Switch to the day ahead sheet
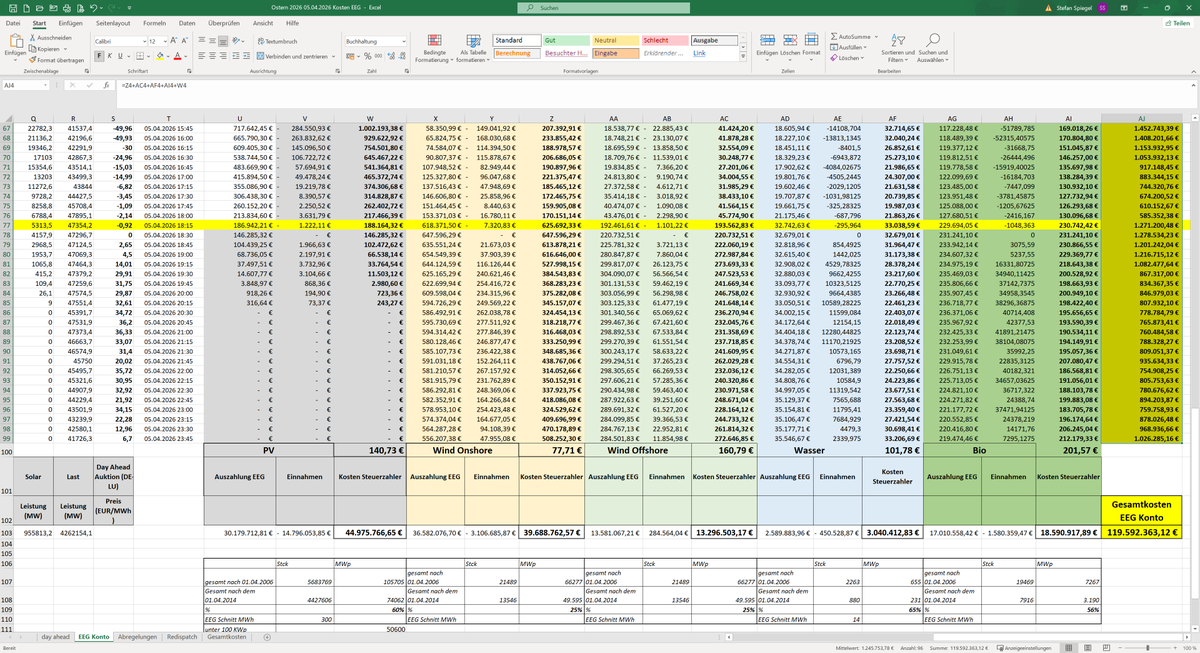Screen dimensions: 1200x653 click(55, 636)
